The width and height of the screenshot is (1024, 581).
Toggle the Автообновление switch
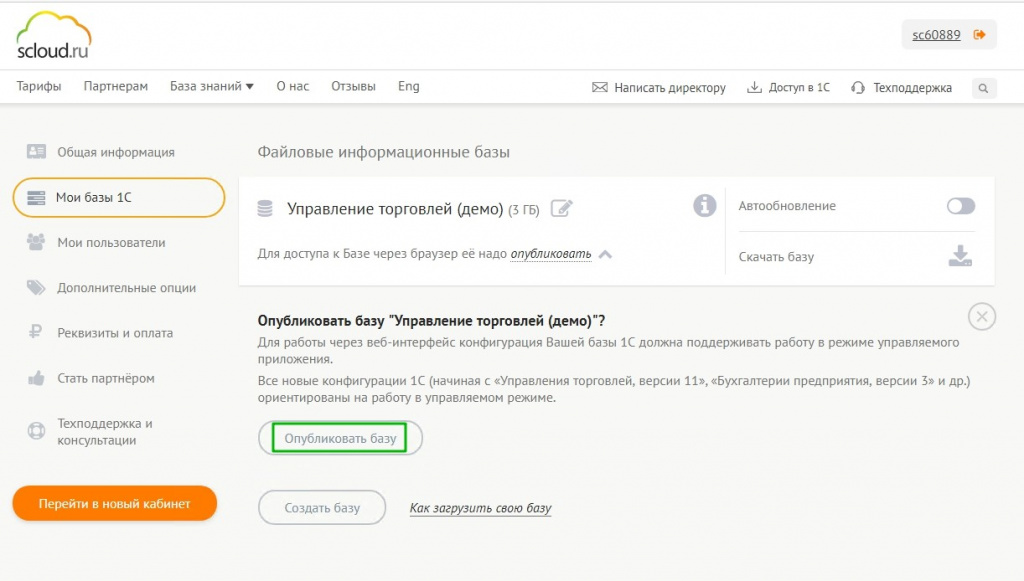point(961,206)
